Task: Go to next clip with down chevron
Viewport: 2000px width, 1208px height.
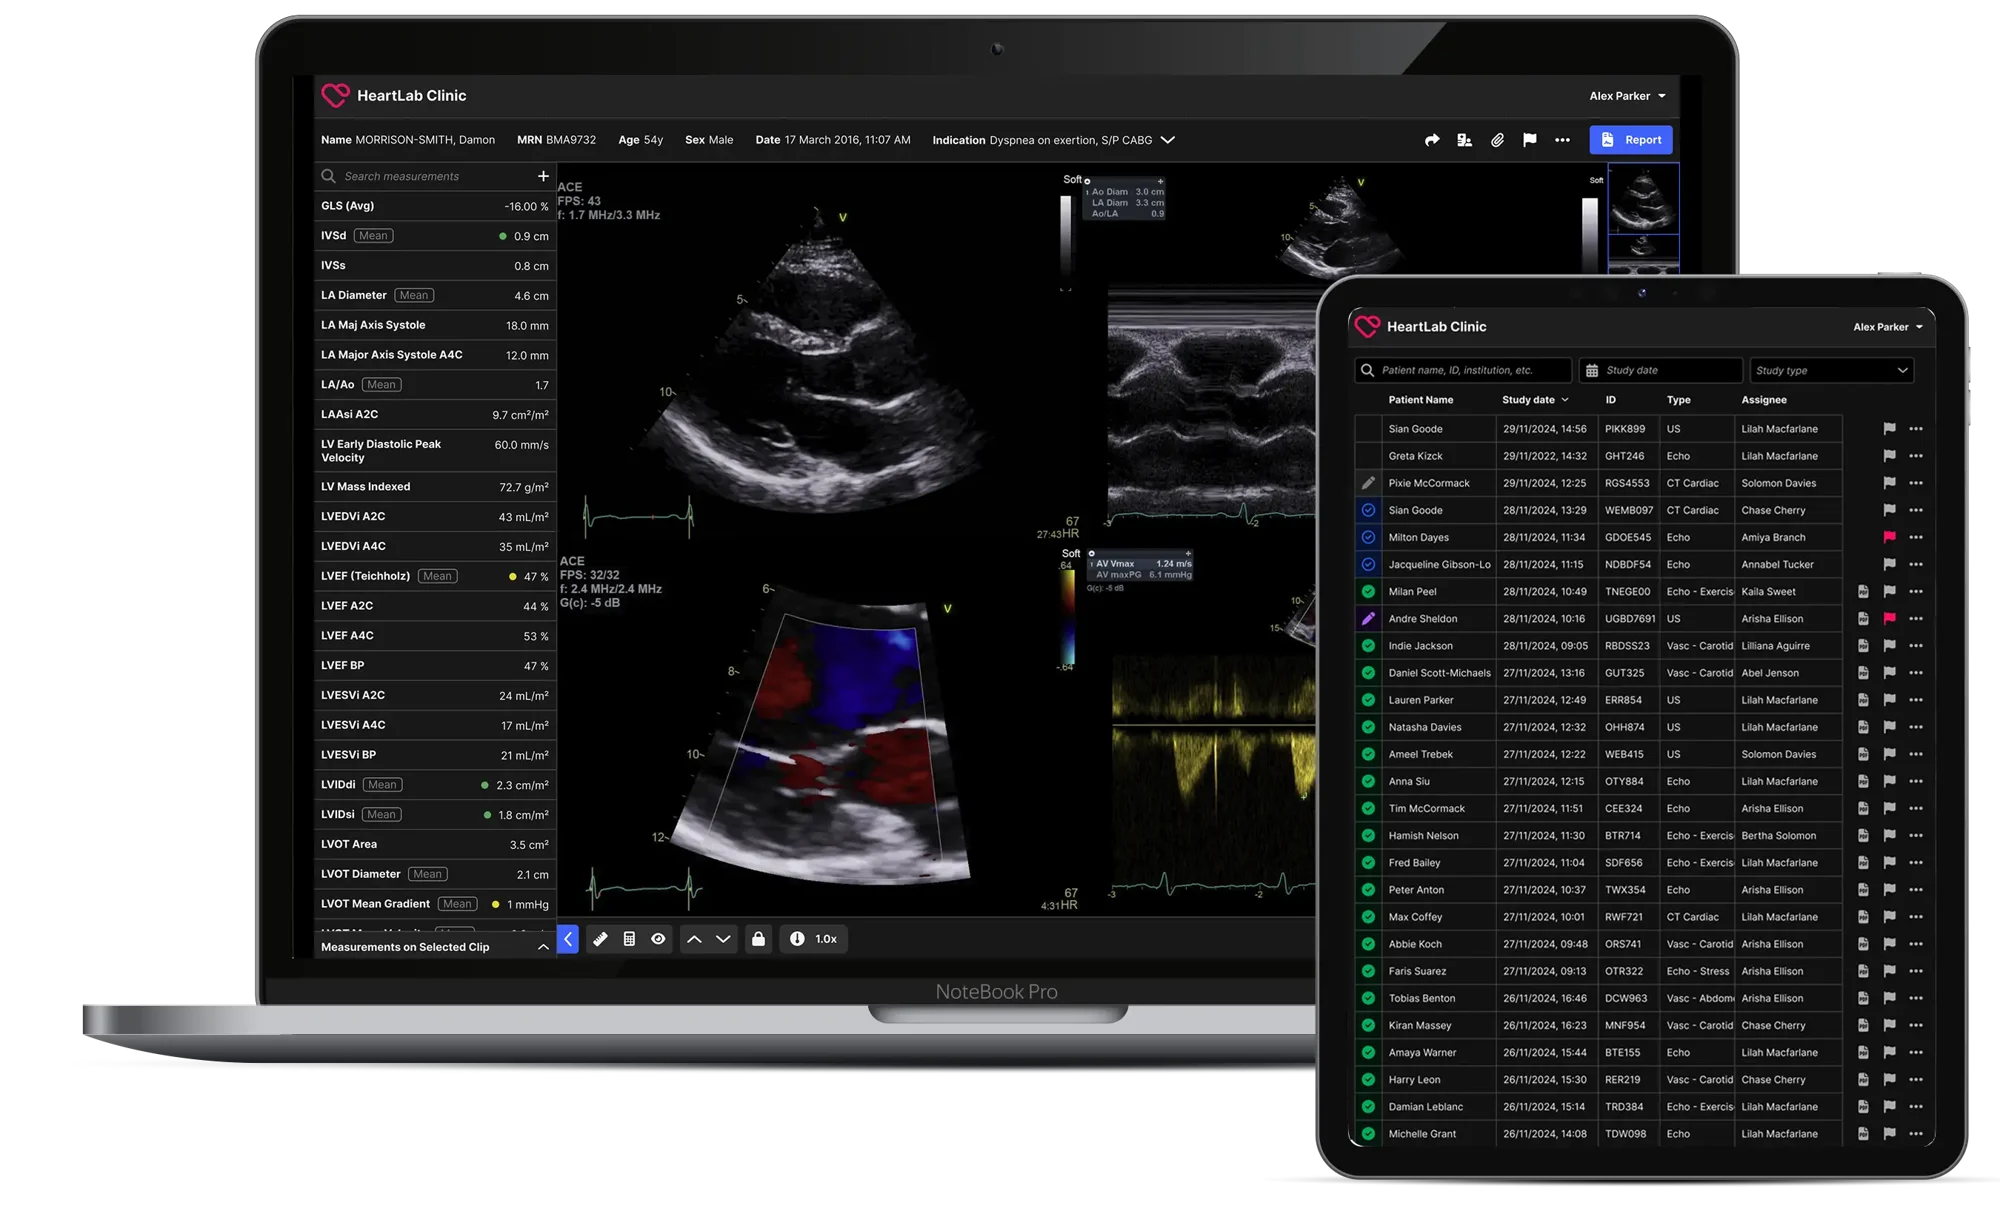Action: 723,939
